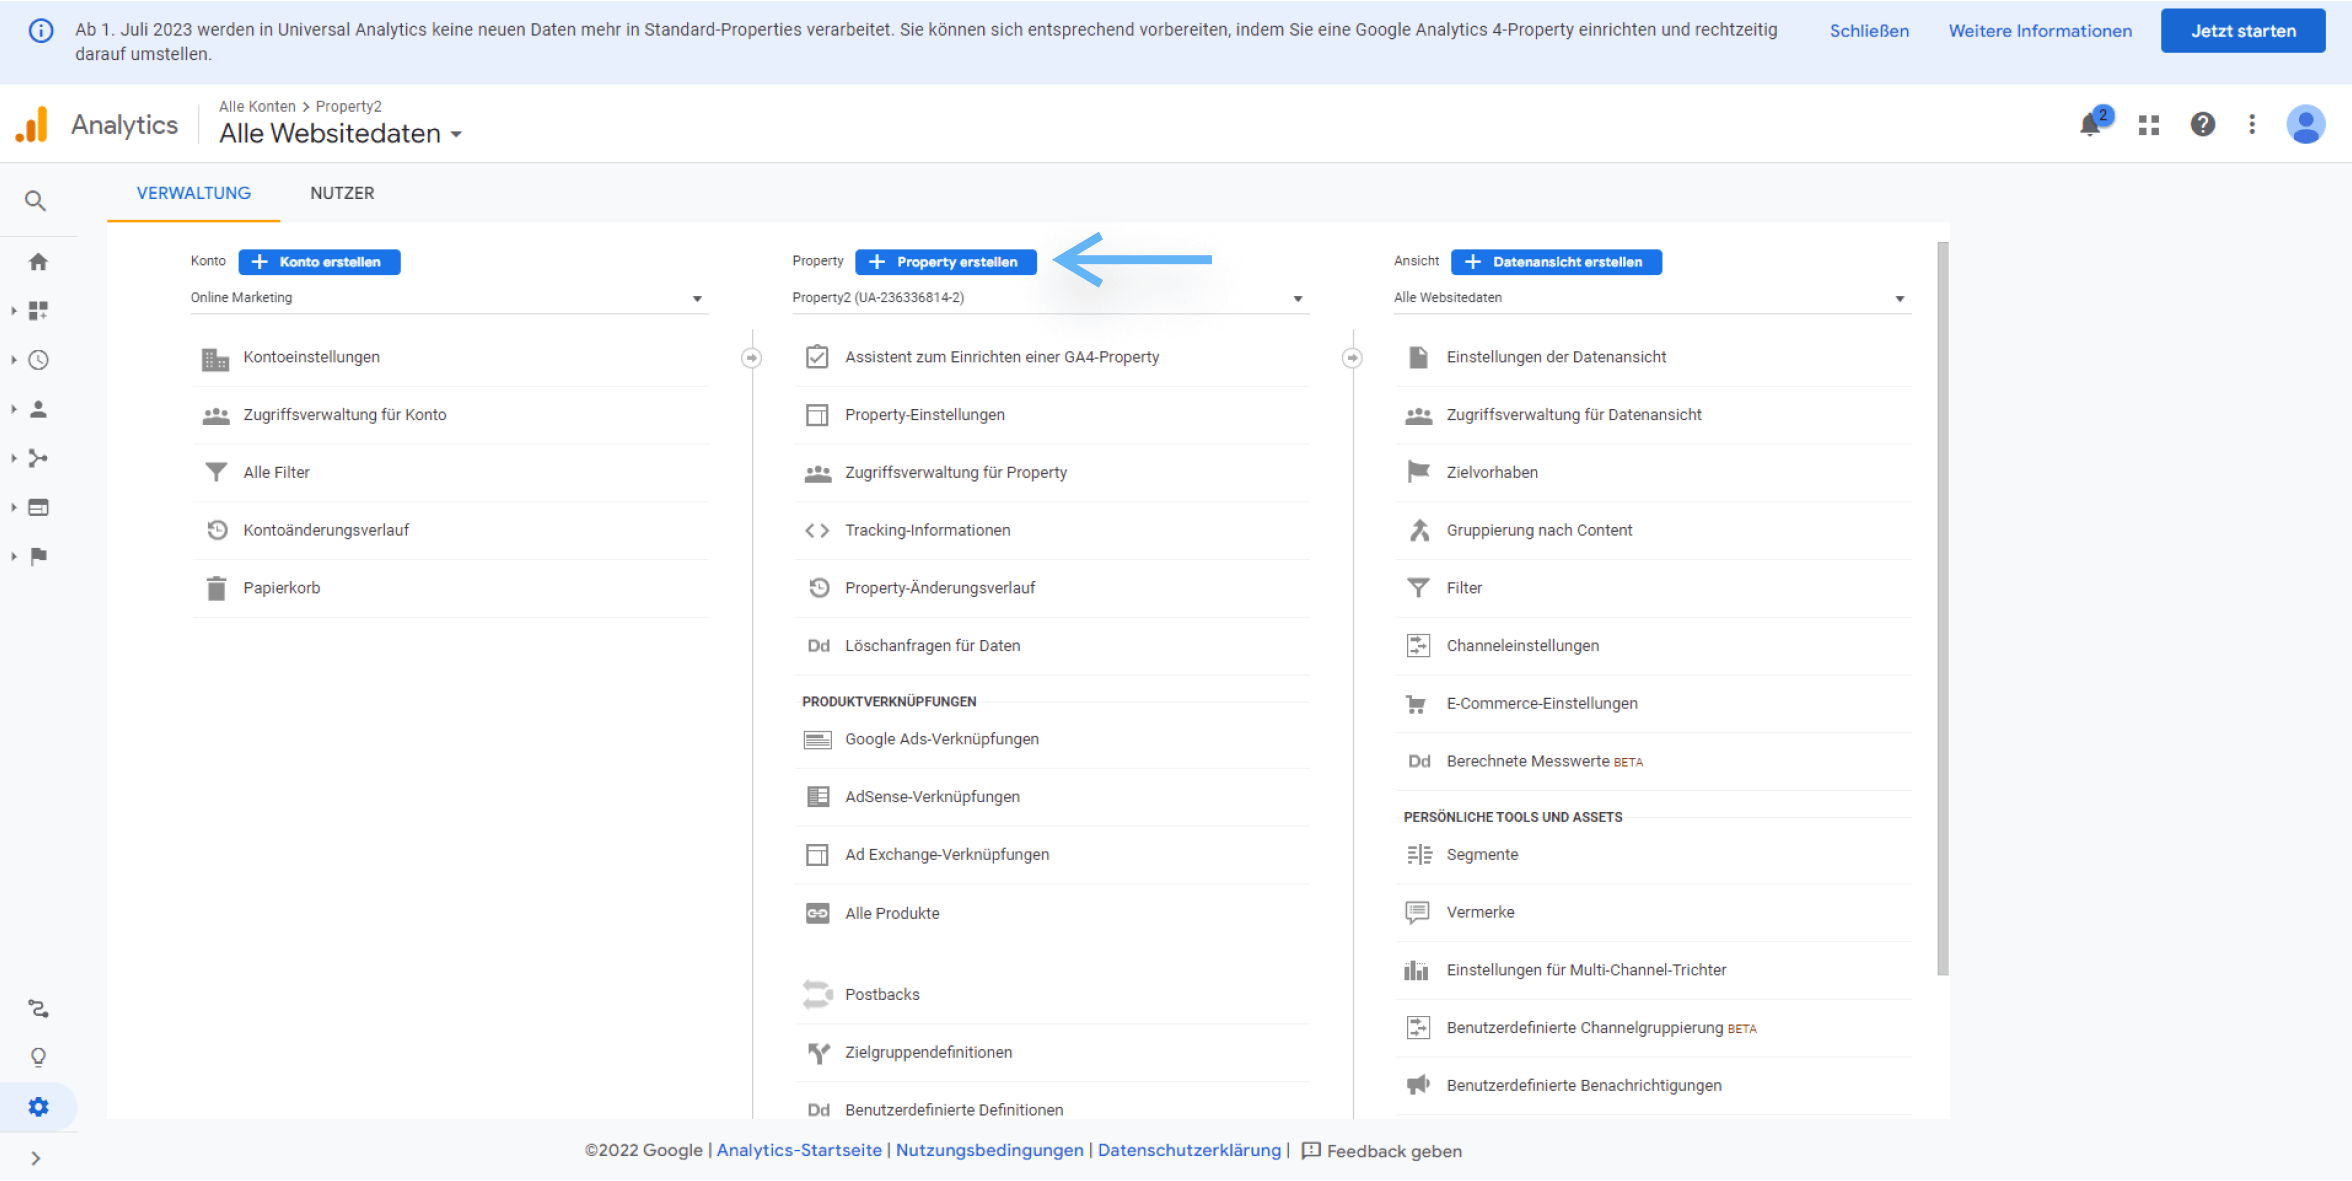Open the Discover lightbulb icon in sidebar

click(x=38, y=1057)
